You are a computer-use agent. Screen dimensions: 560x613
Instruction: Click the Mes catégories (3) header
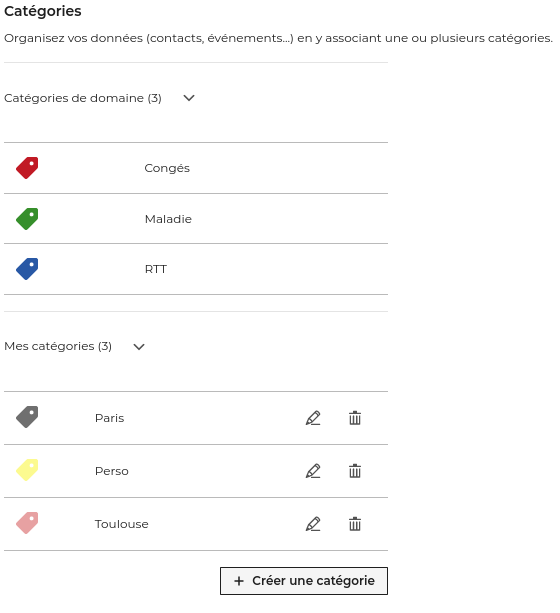(x=58, y=346)
